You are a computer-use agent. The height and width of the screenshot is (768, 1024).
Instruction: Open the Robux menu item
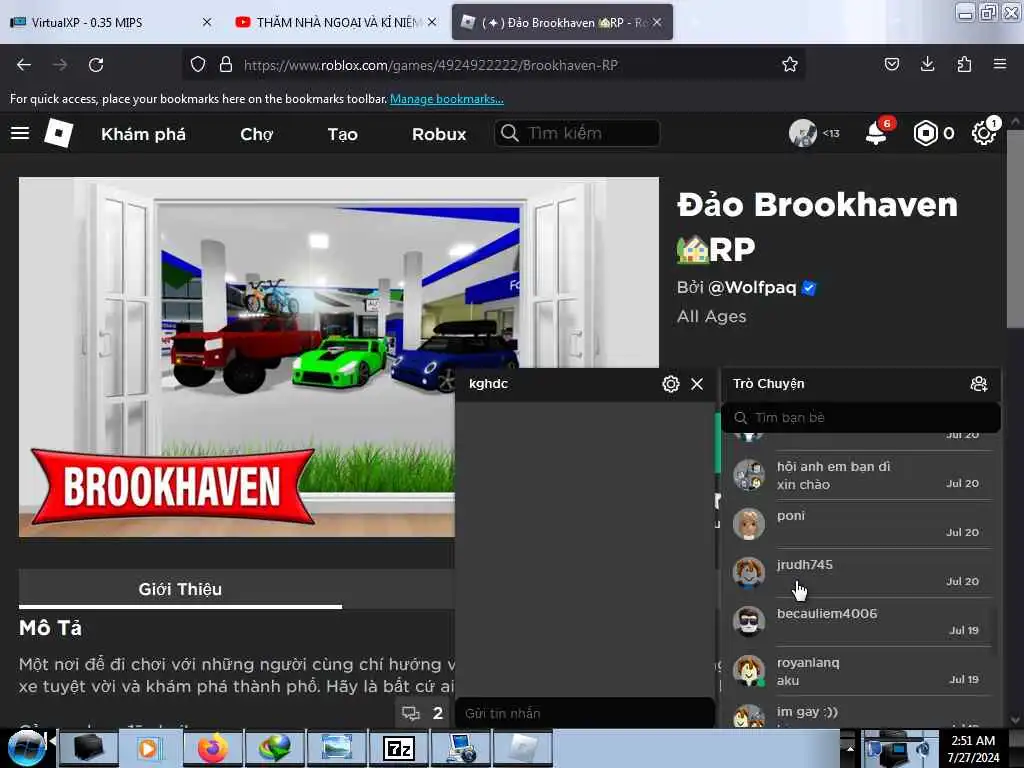pos(439,135)
